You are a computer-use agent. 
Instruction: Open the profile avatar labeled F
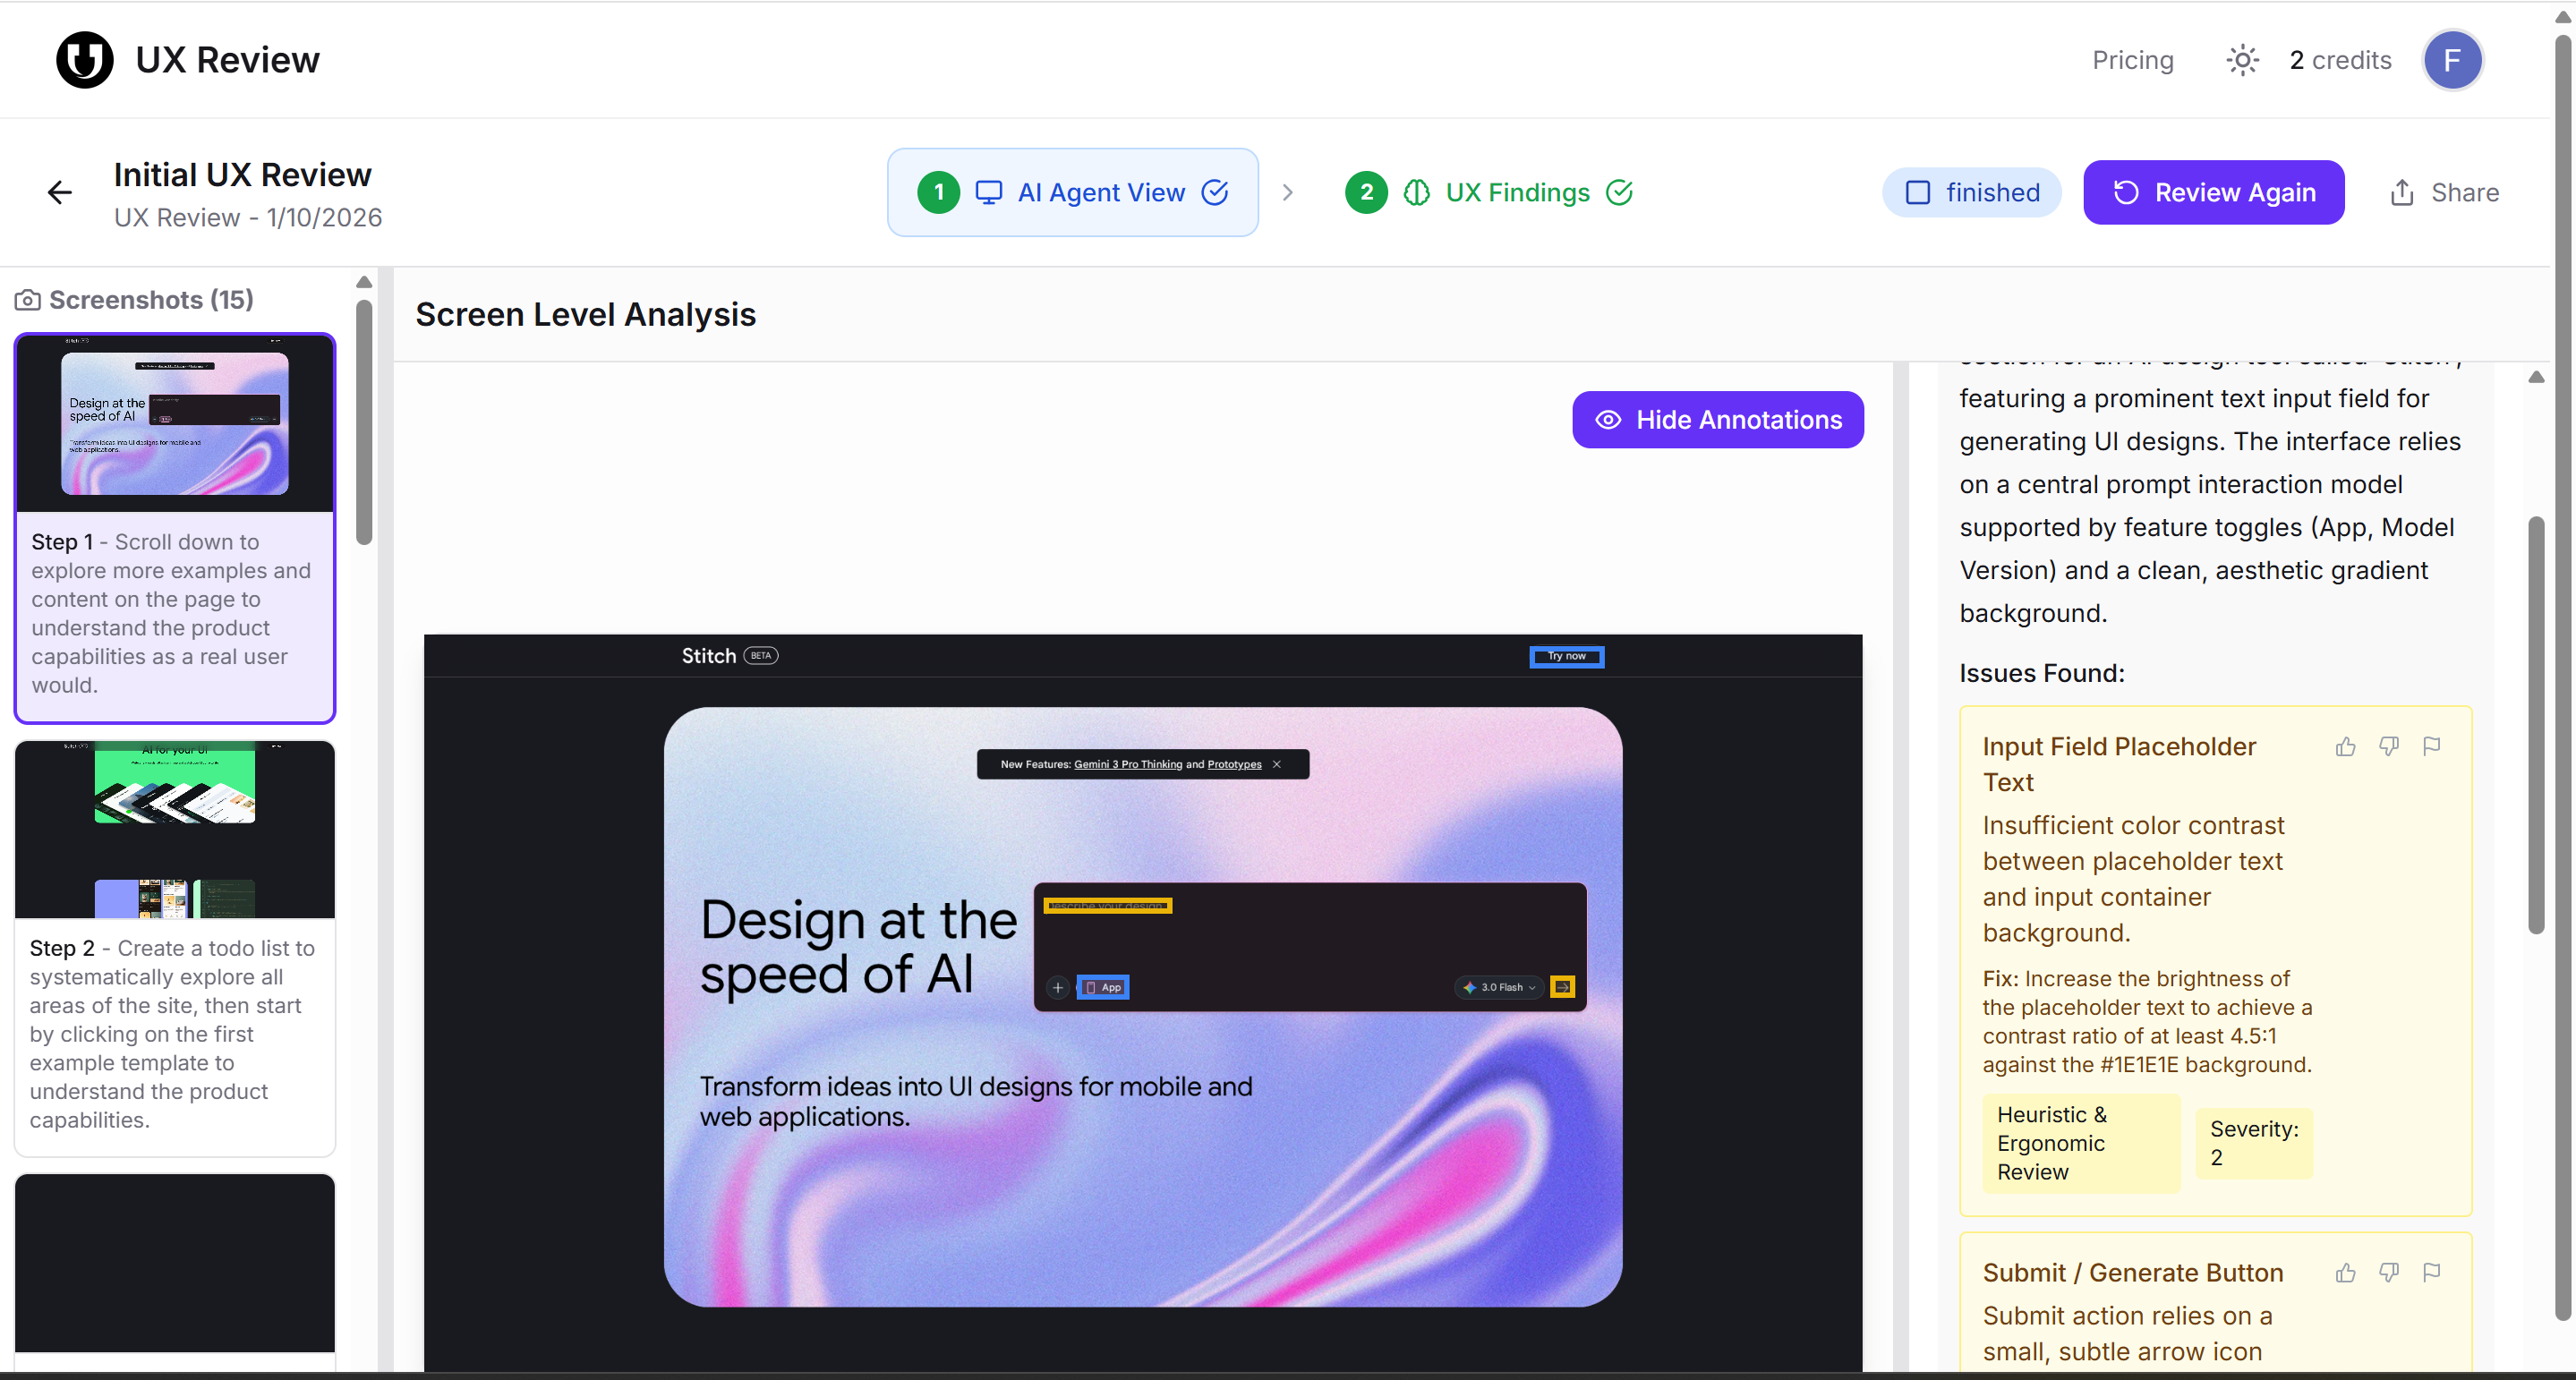click(2453, 60)
